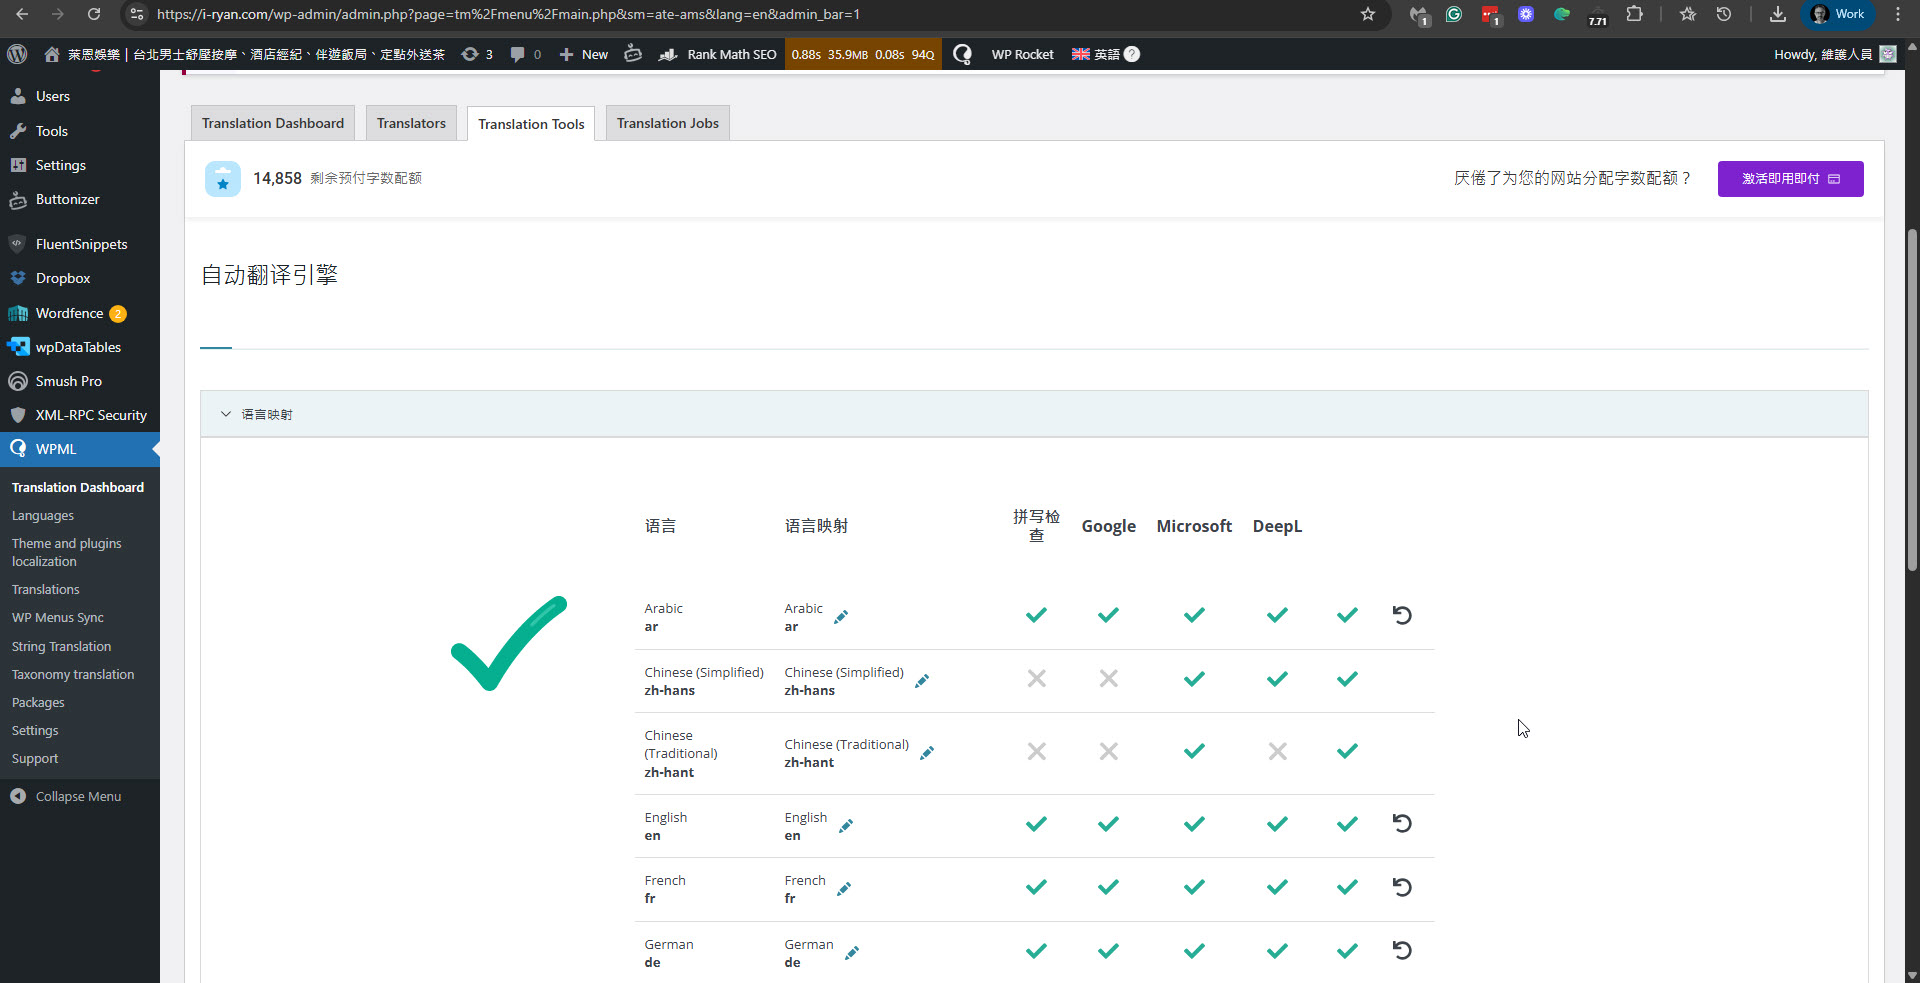Bookmark this page with the star icon
The height and width of the screenshot is (983, 1920).
point(1367,14)
